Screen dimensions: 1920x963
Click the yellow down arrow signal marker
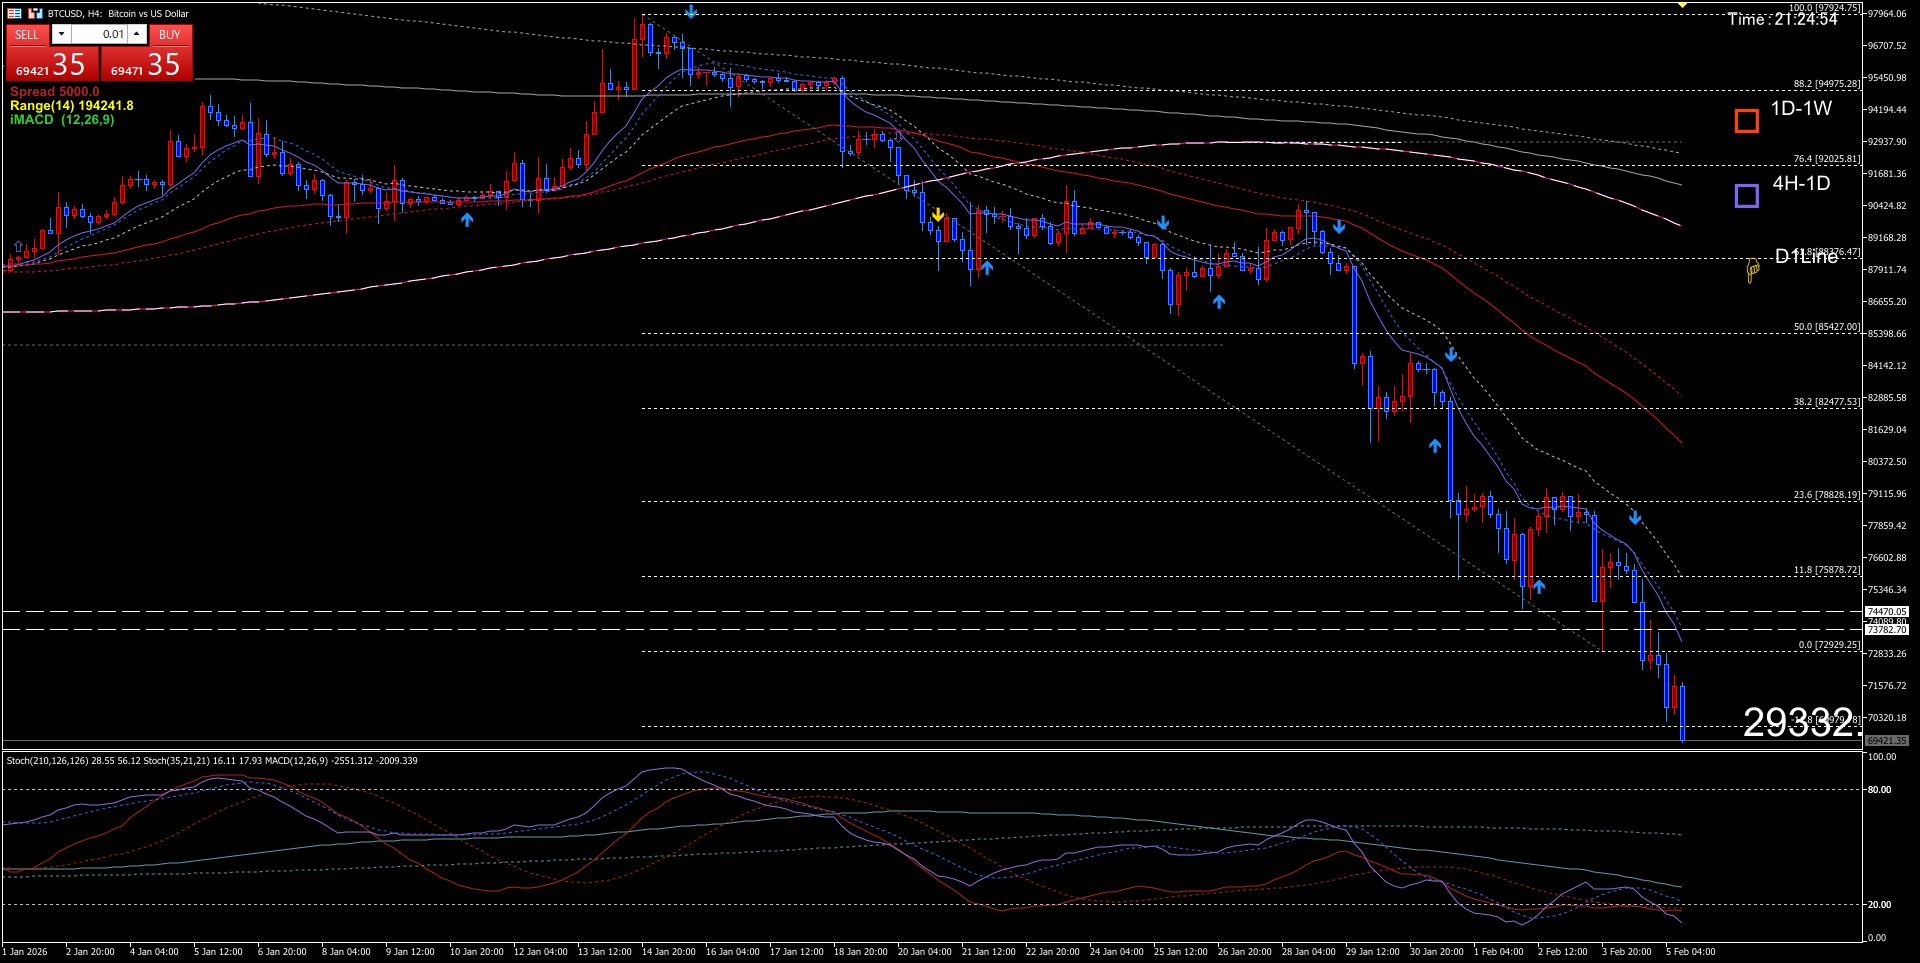pyautogui.click(x=938, y=215)
